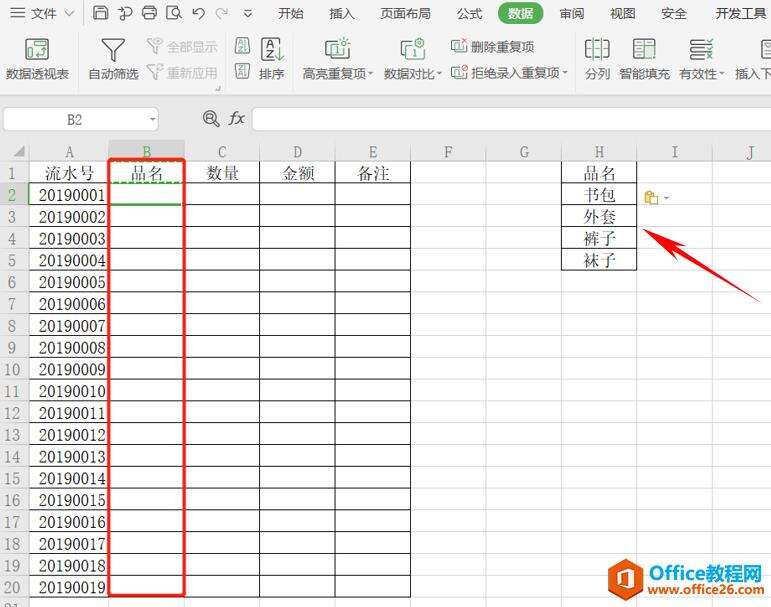Click the Redo arrow icon

pos(222,13)
